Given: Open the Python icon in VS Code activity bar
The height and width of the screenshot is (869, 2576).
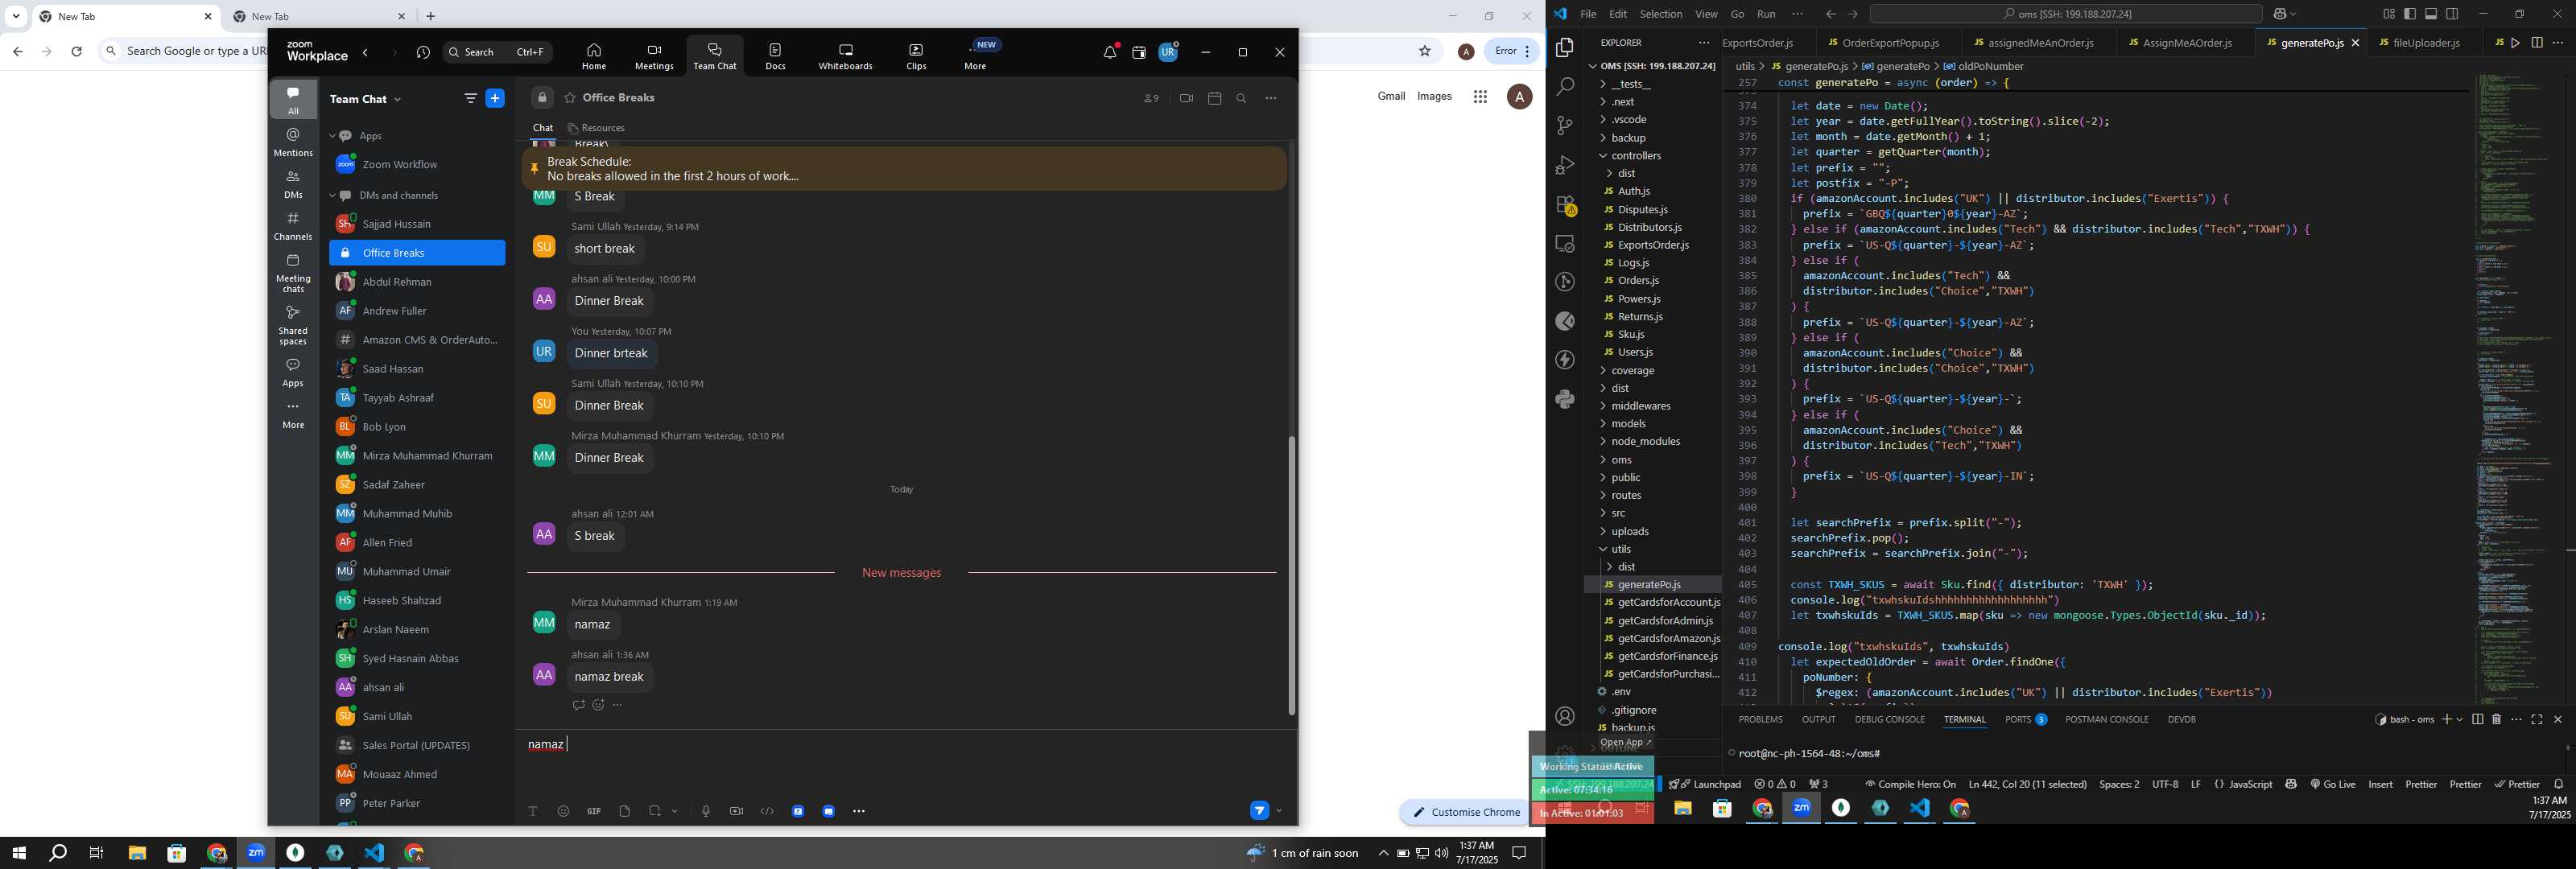Looking at the screenshot, I should click(1565, 399).
